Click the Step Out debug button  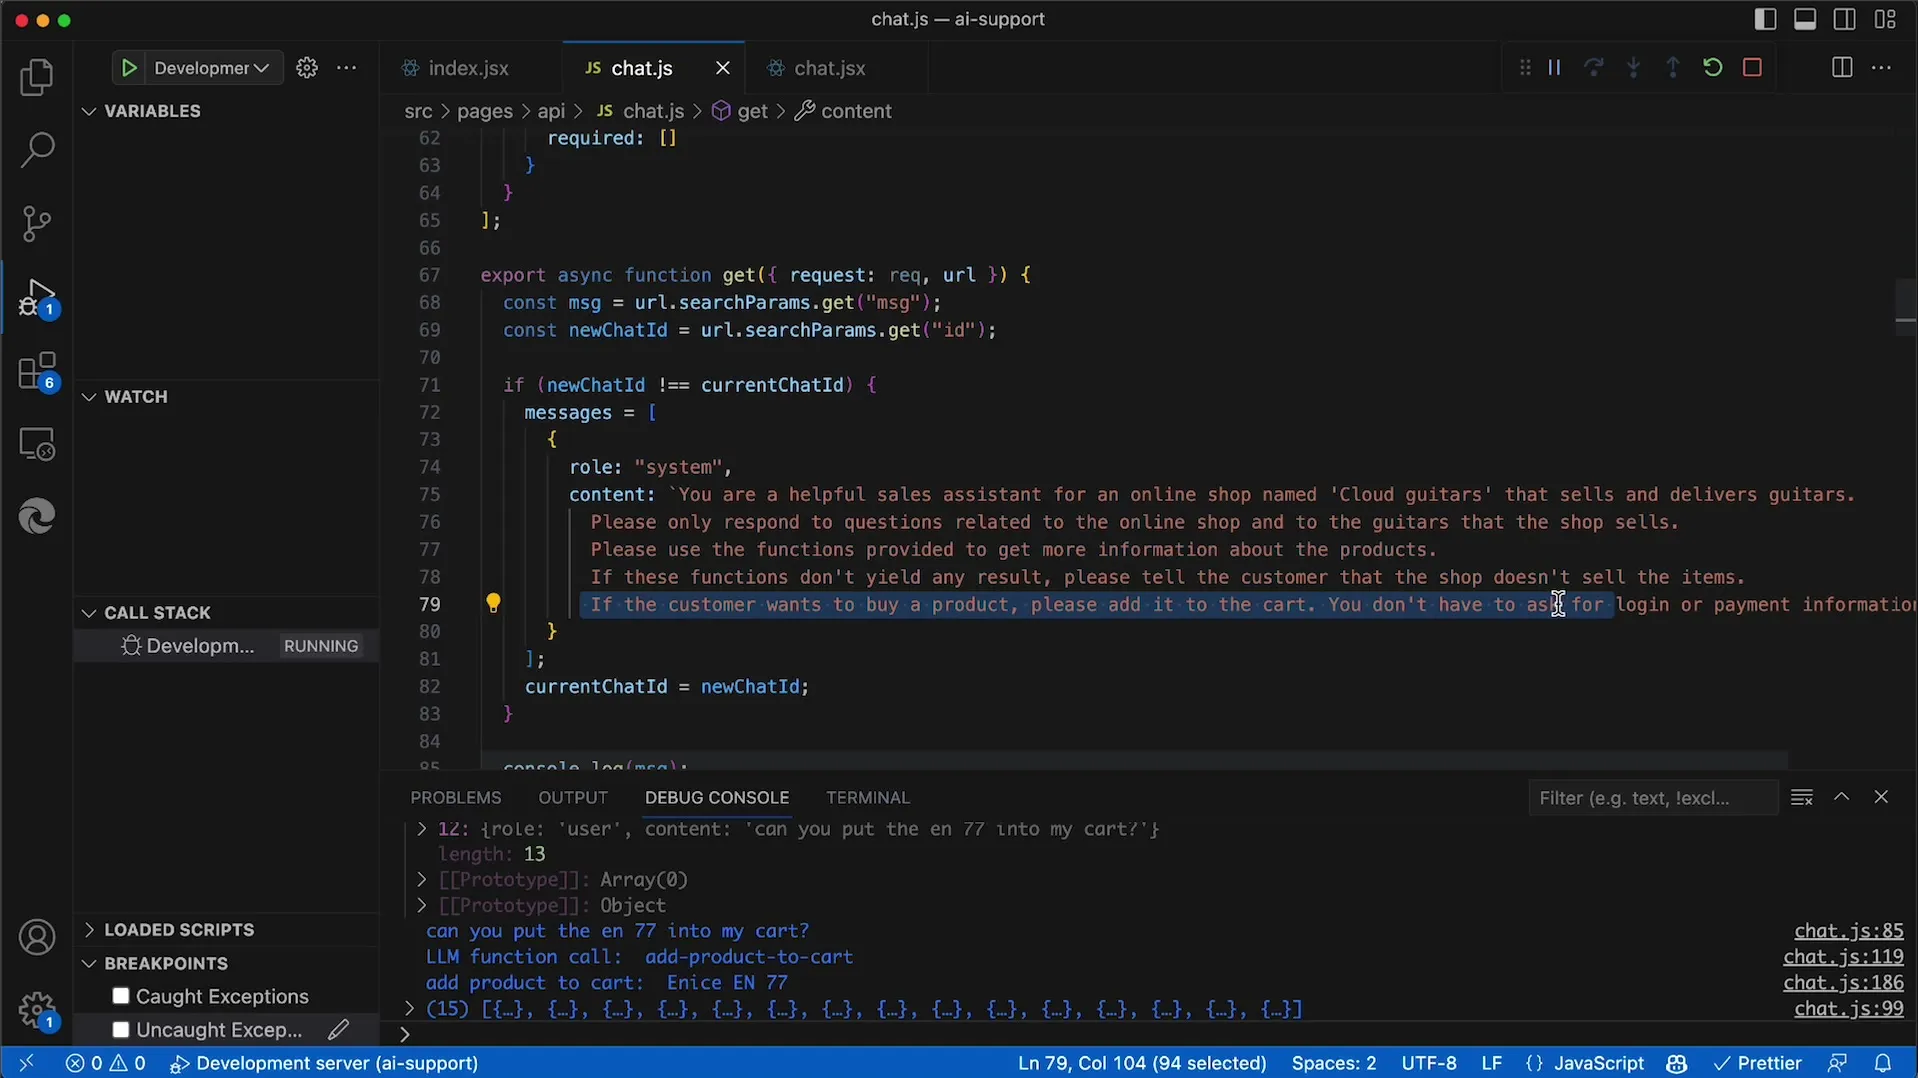[x=1673, y=68]
